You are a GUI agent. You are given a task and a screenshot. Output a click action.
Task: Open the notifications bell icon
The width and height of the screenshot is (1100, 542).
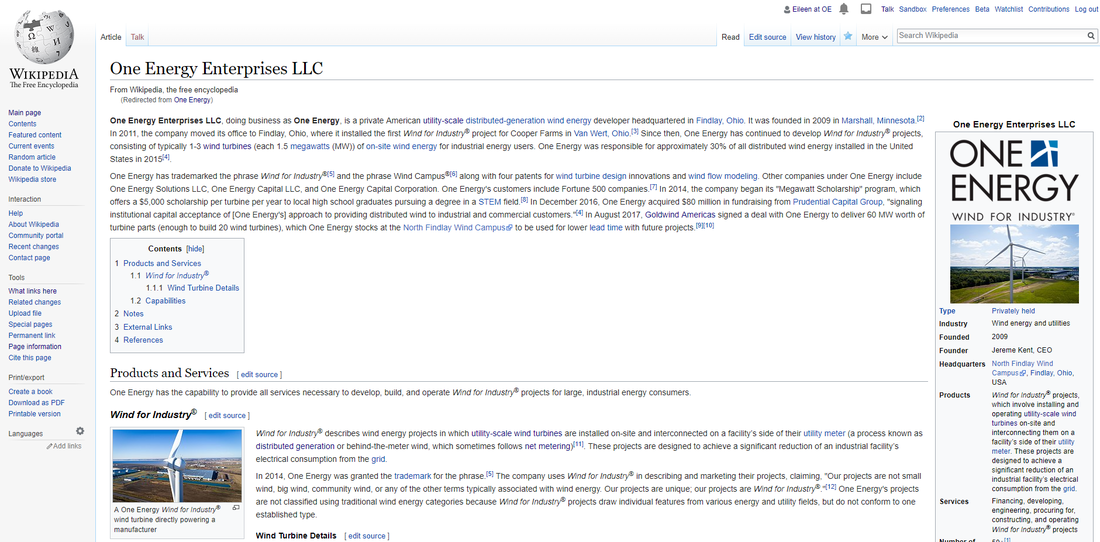pos(844,9)
